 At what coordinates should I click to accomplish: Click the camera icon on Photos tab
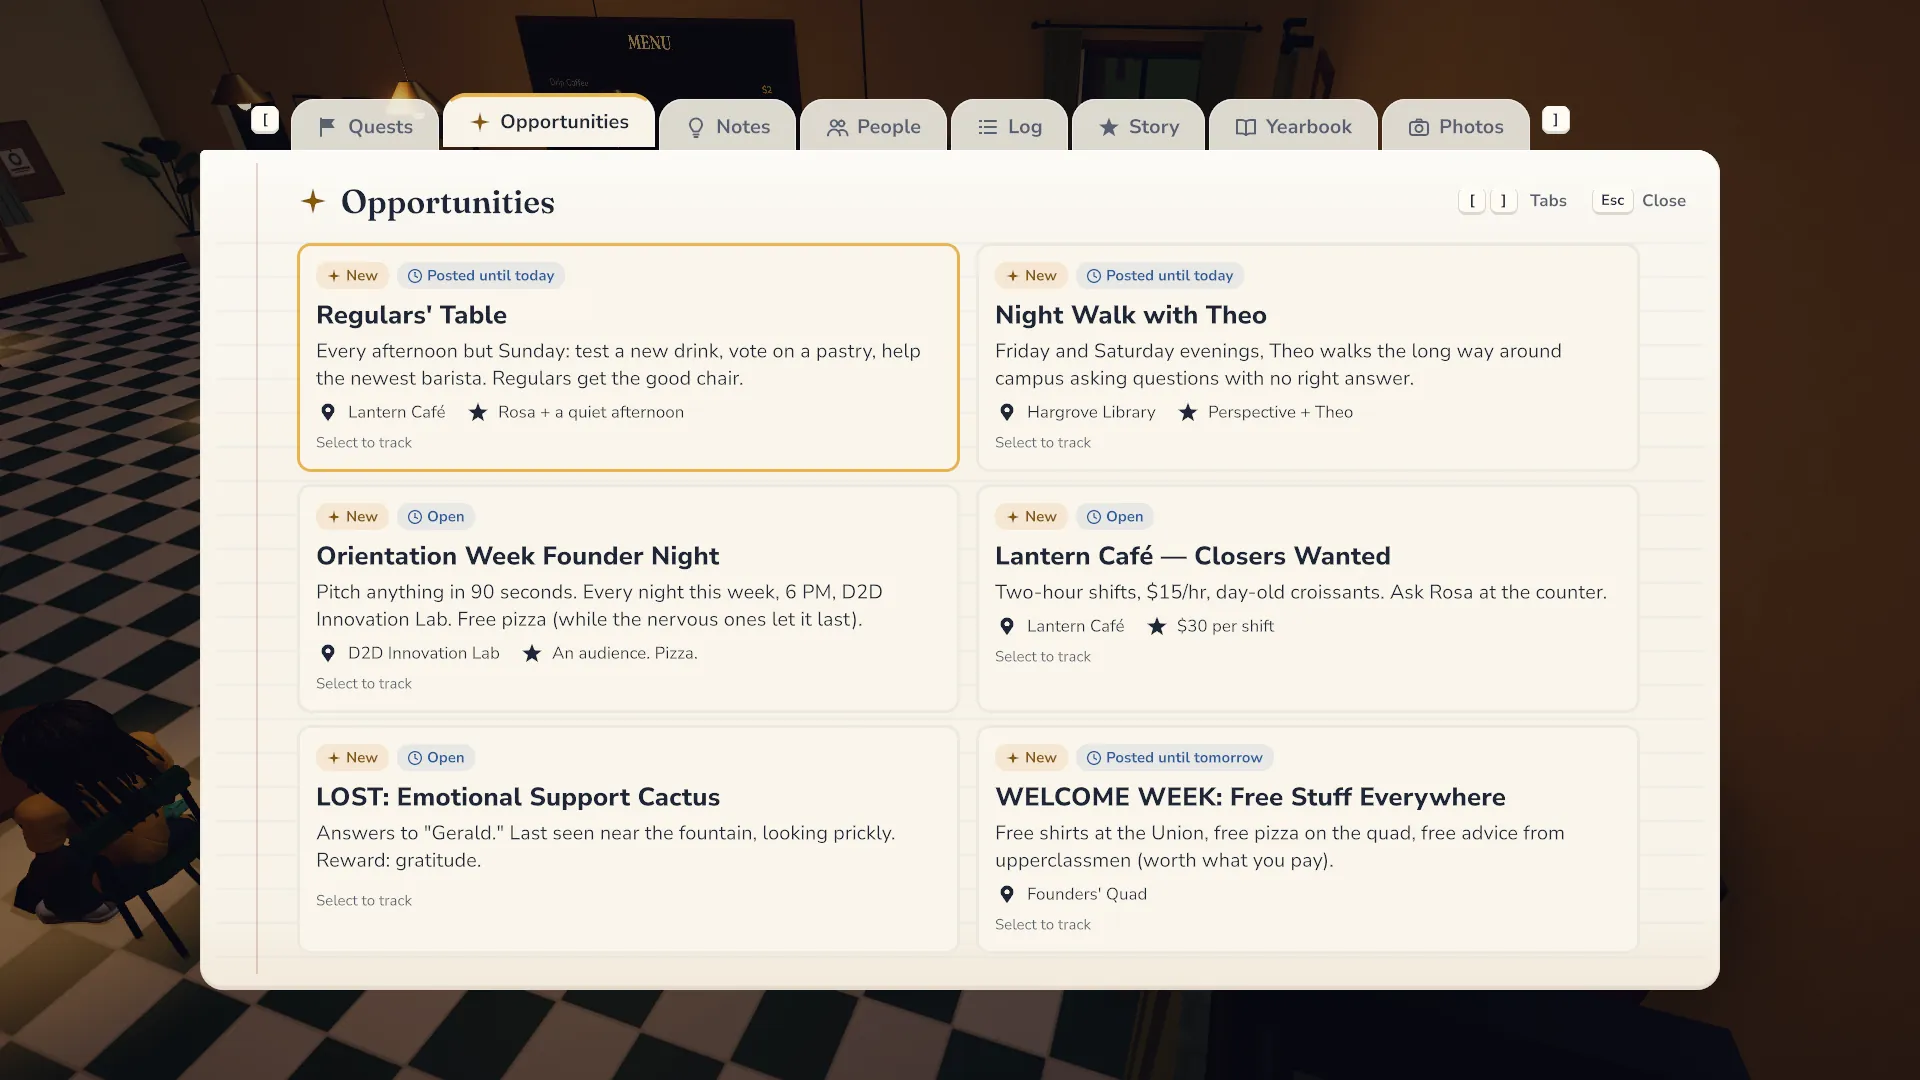click(1418, 127)
